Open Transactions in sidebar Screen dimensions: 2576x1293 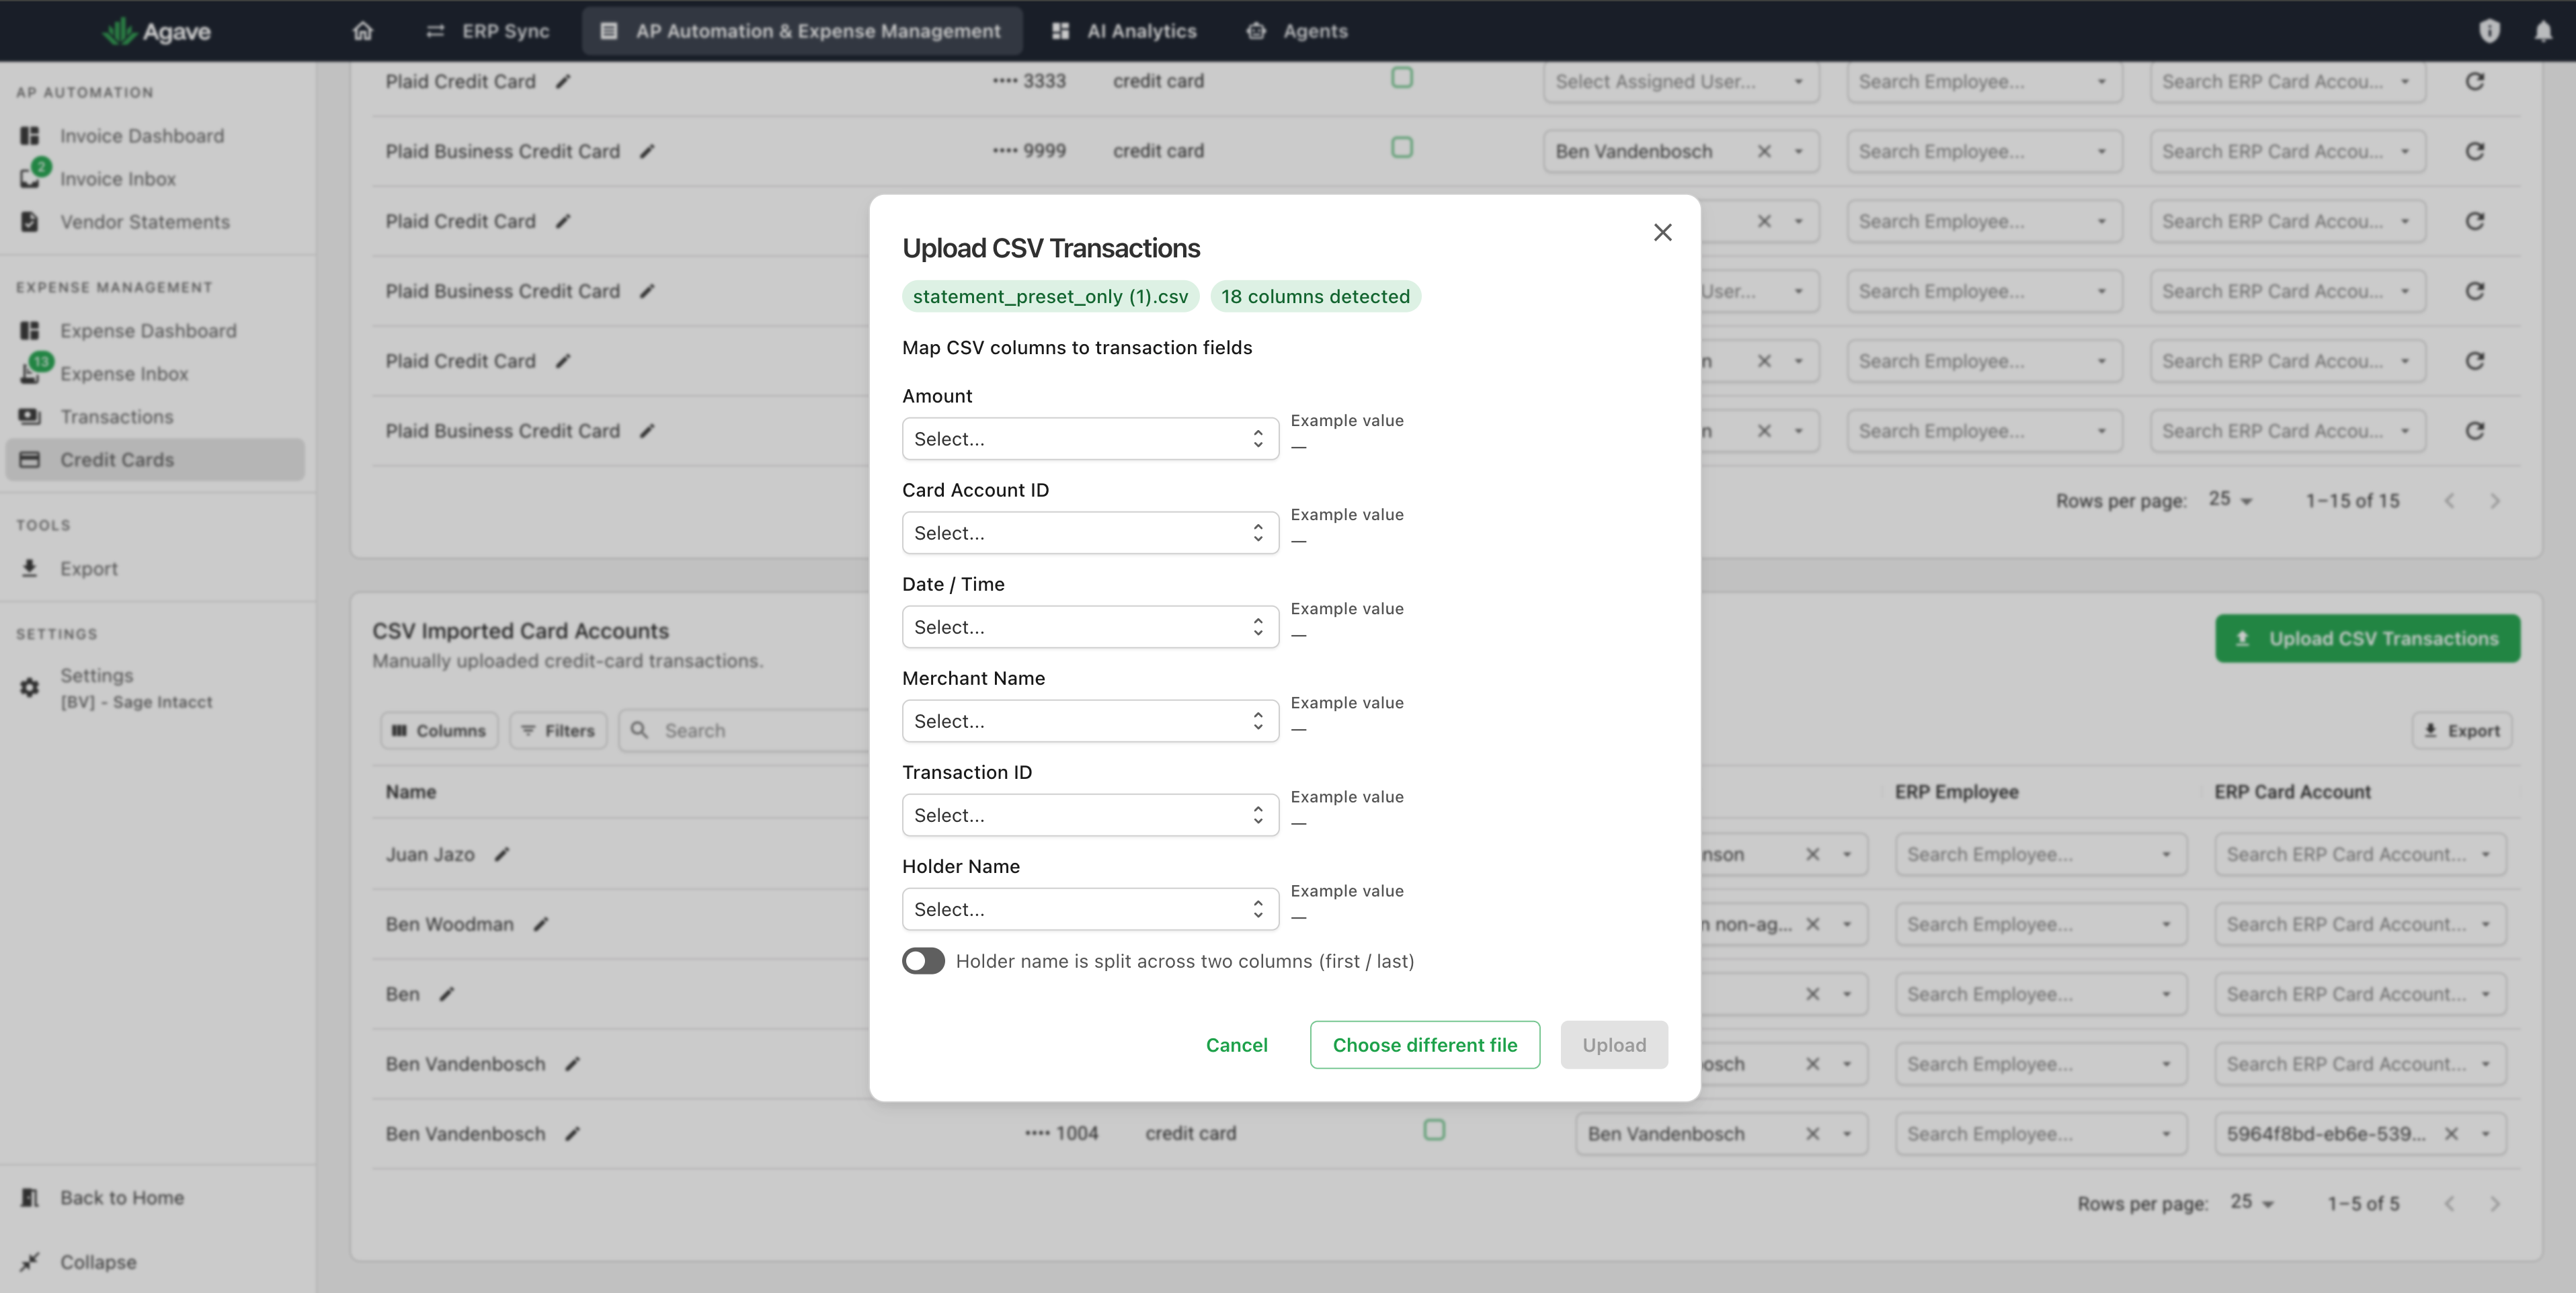pos(116,417)
